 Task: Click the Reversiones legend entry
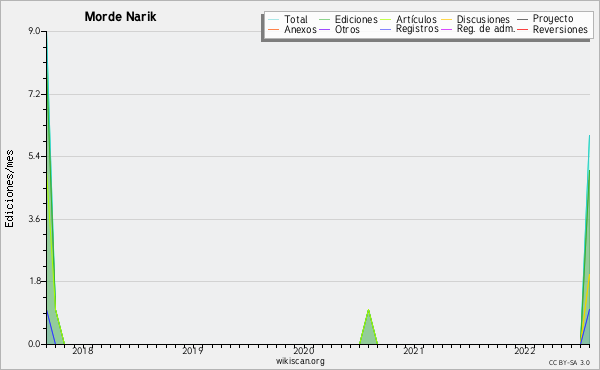tap(560, 29)
